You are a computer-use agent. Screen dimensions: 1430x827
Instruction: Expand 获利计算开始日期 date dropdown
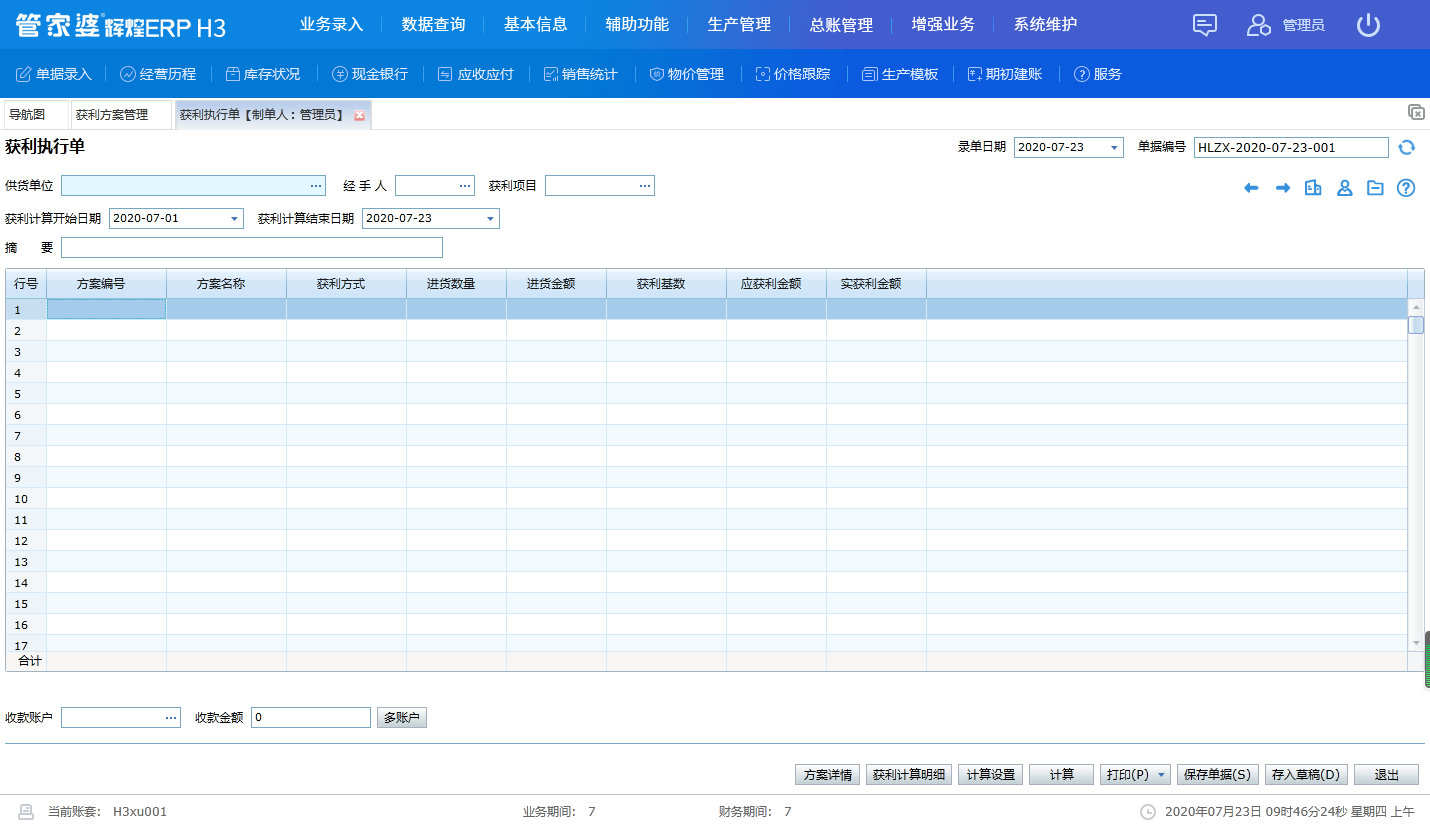(x=235, y=218)
